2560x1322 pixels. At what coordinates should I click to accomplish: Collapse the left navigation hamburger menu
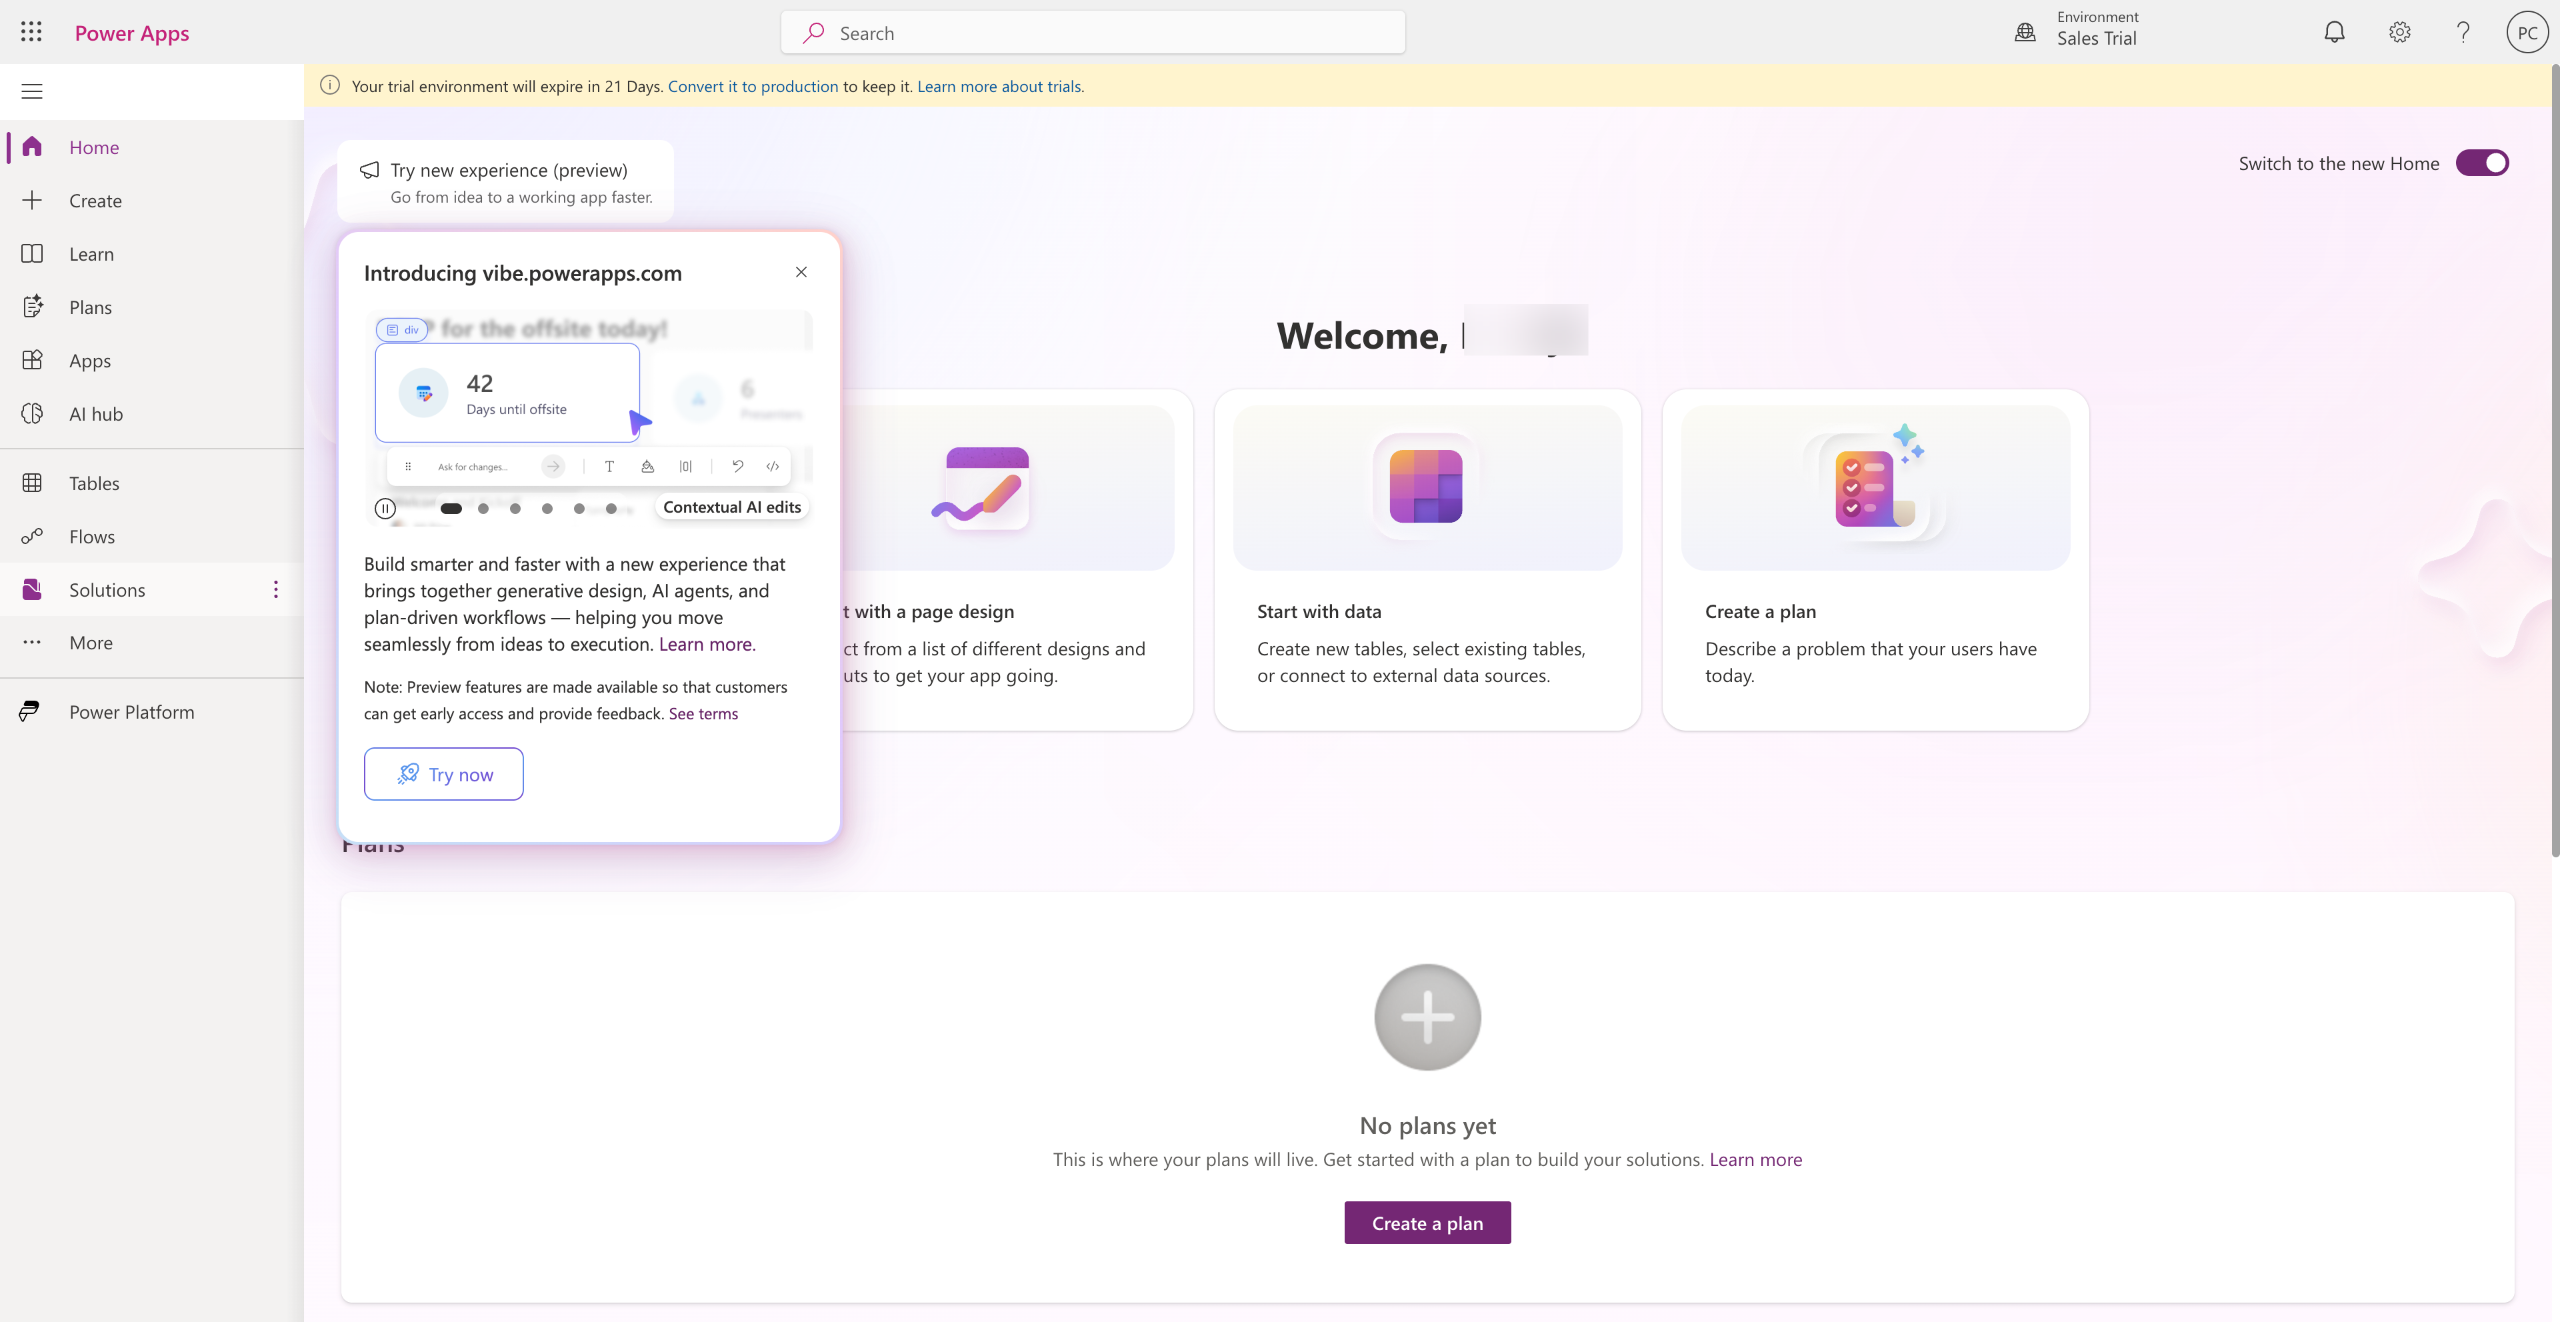click(32, 92)
